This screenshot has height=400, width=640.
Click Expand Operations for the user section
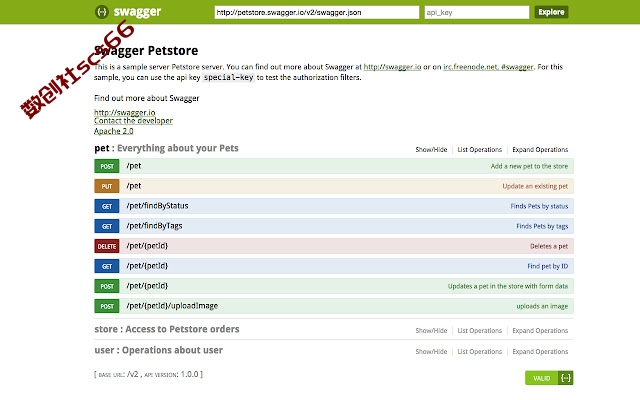pos(540,351)
